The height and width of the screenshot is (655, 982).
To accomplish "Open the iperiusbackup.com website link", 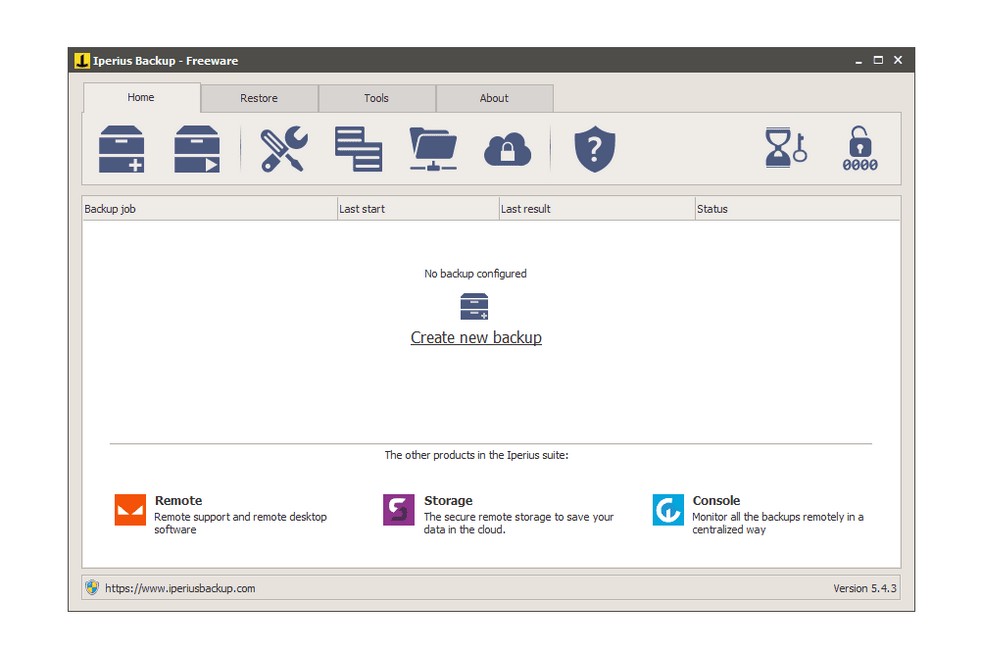I will [180, 588].
